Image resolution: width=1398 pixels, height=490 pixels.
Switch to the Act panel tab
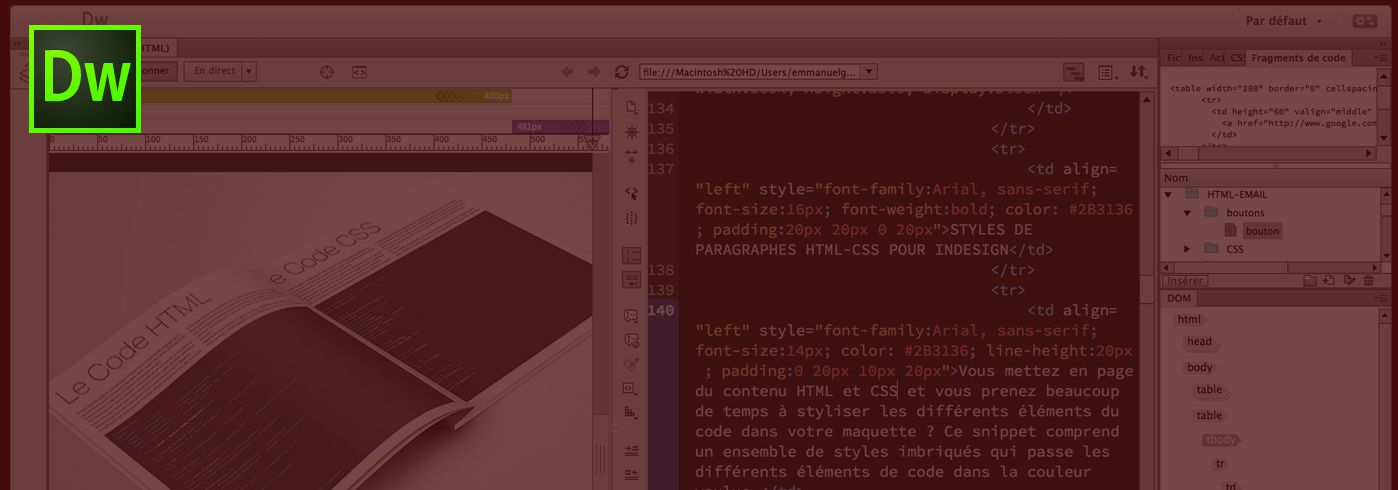[1216, 58]
